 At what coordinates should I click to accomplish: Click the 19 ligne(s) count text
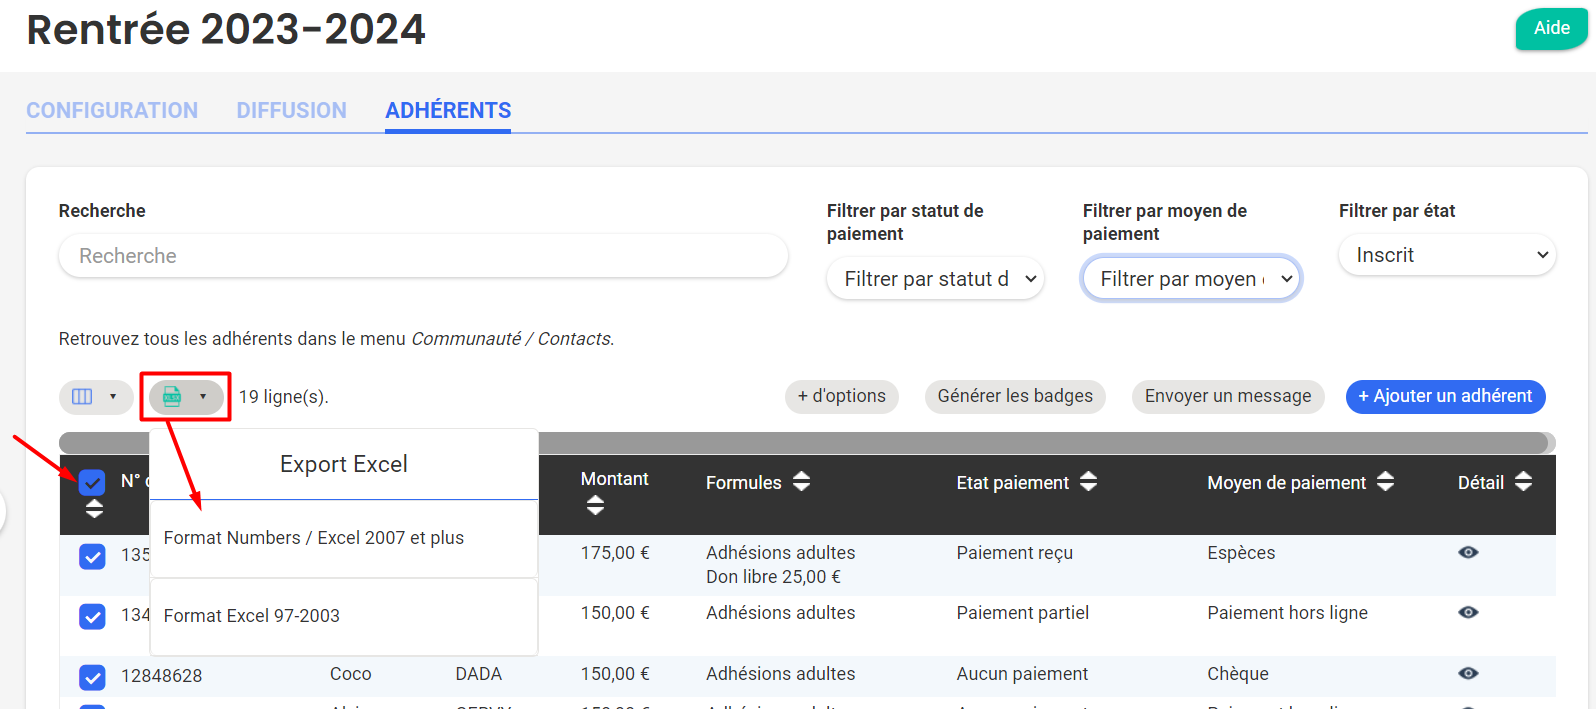[283, 397]
